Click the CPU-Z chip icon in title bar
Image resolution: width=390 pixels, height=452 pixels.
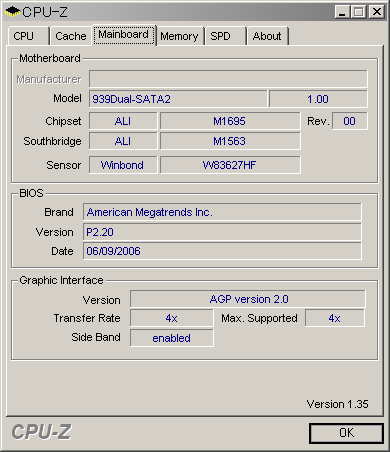point(13,12)
